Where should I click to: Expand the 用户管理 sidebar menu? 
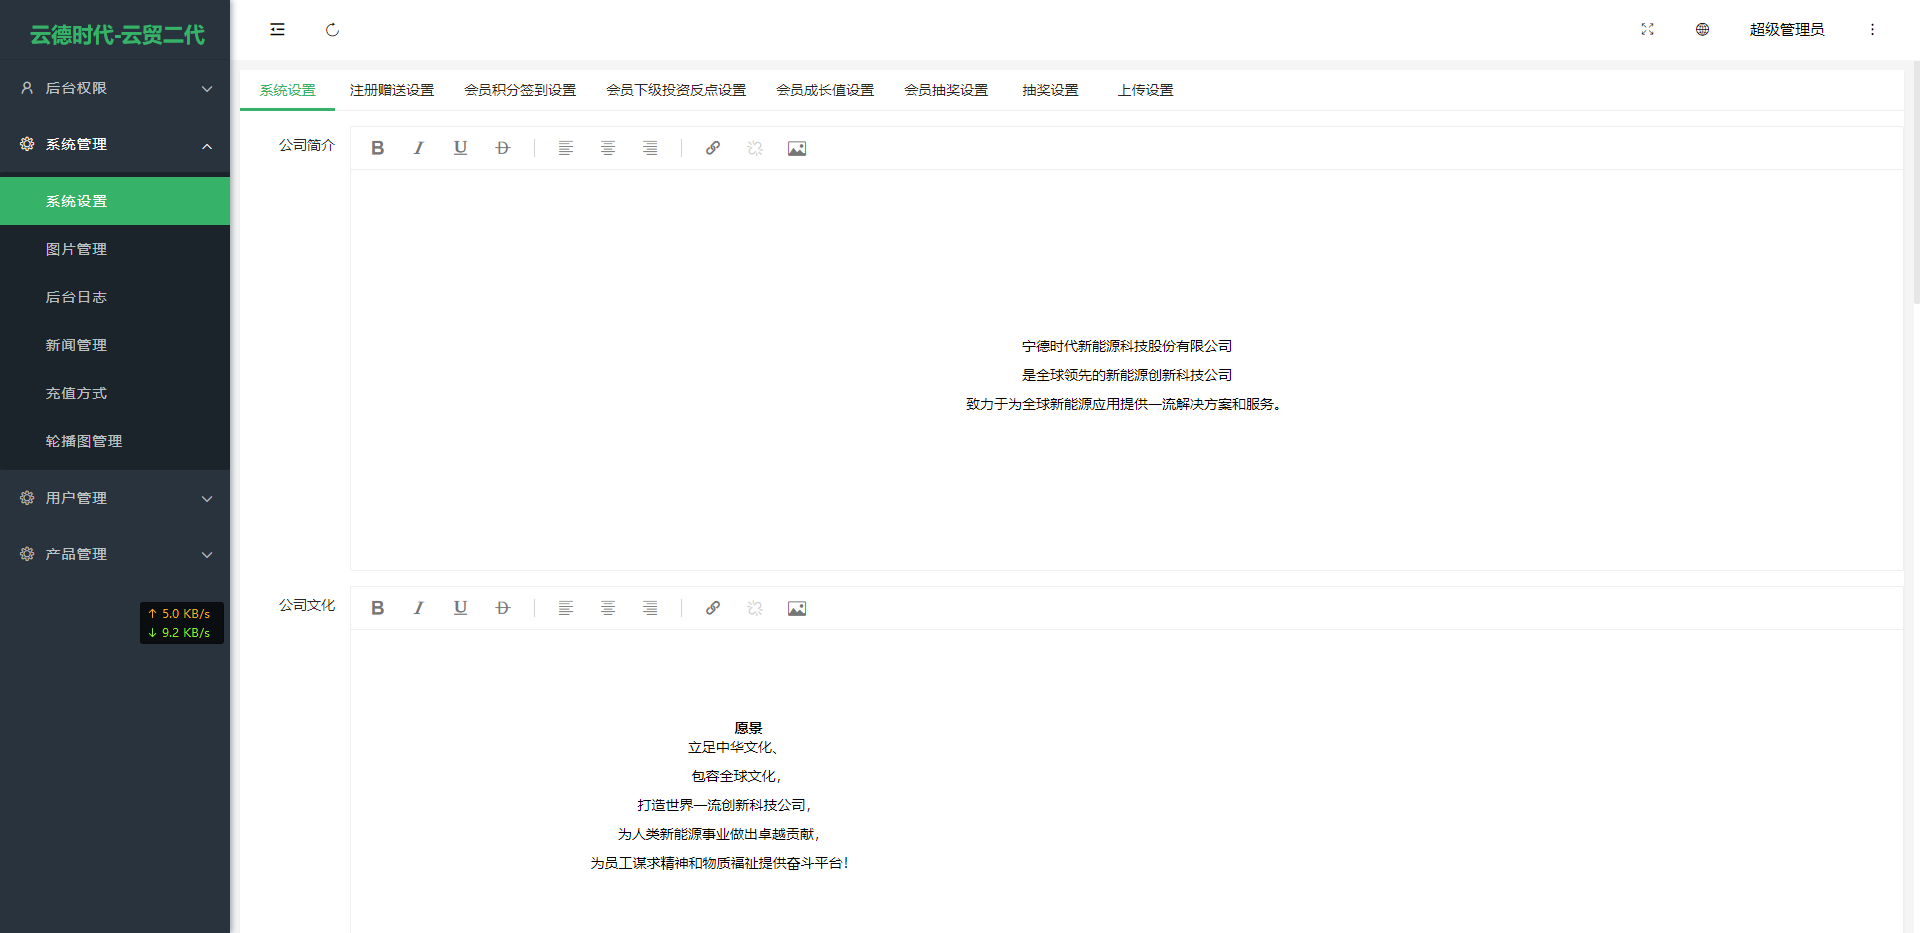pyautogui.click(x=115, y=498)
